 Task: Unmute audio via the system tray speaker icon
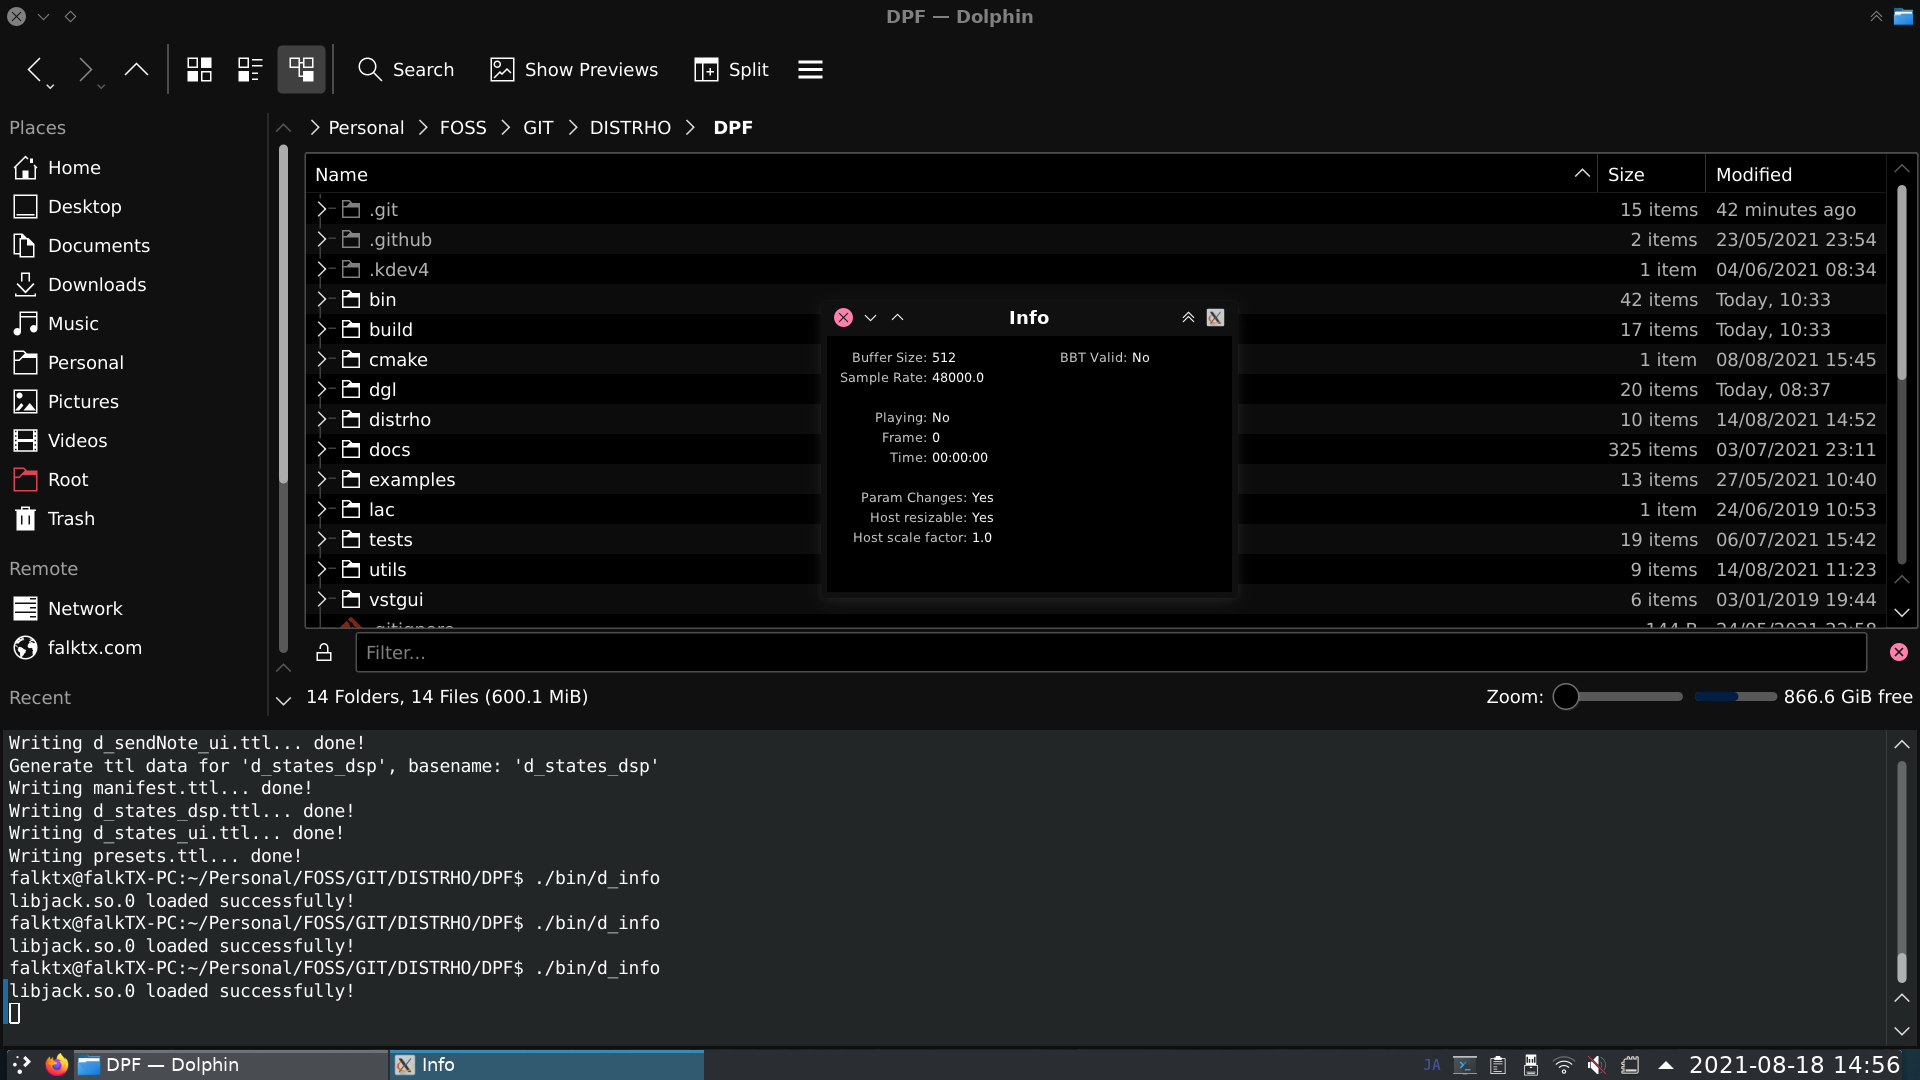point(1597,1064)
